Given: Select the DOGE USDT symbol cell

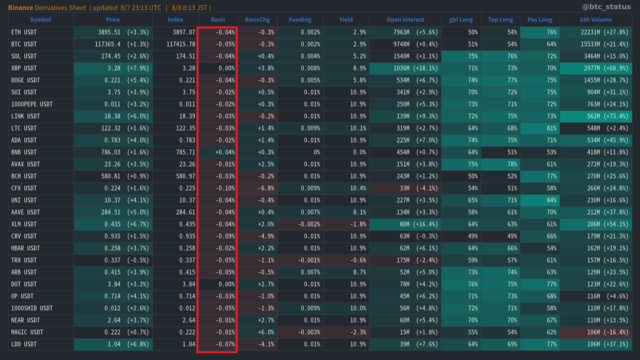Looking at the screenshot, I should click(x=41, y=80).
